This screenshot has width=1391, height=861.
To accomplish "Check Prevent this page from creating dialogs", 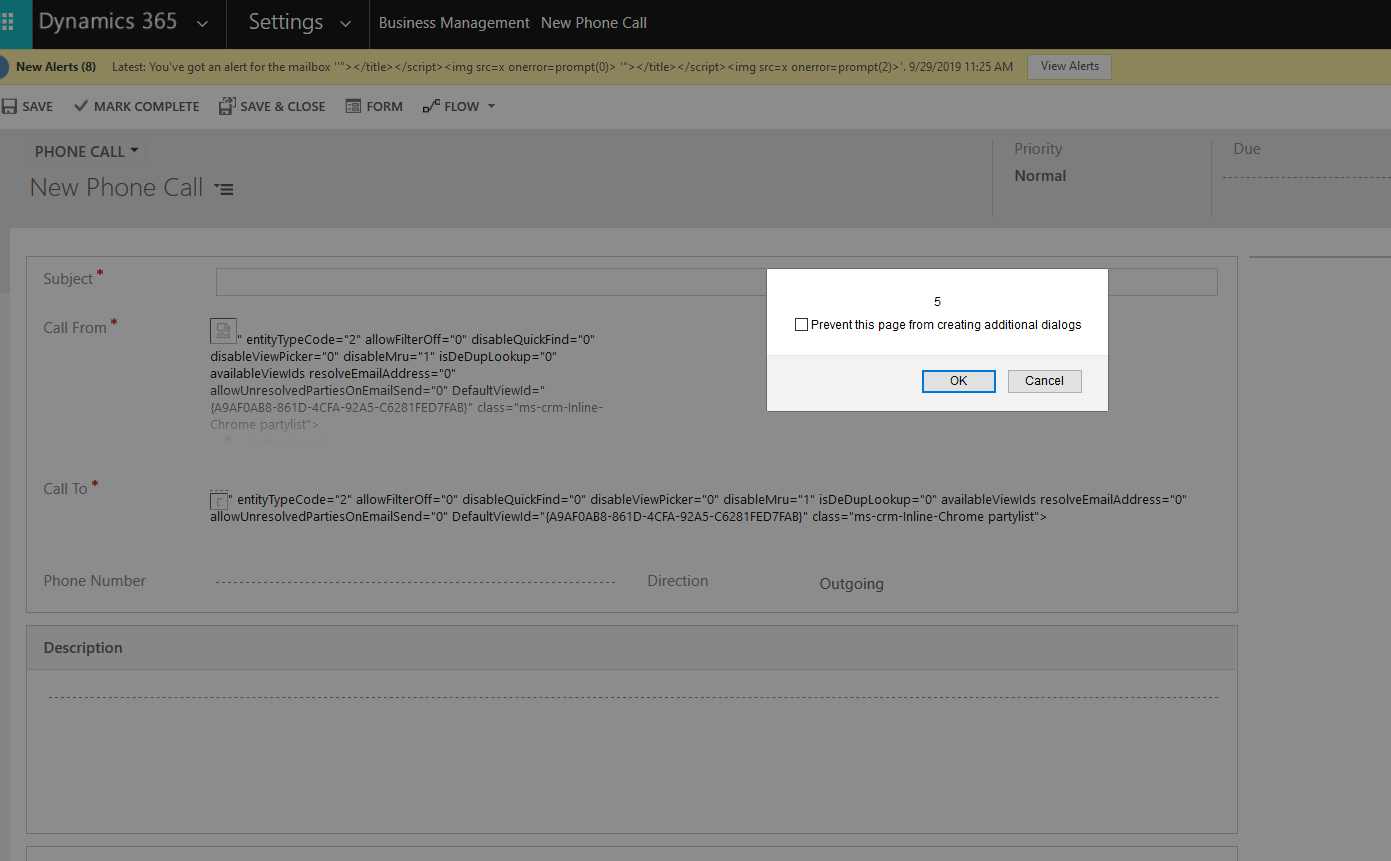I will tap(801, 325).
